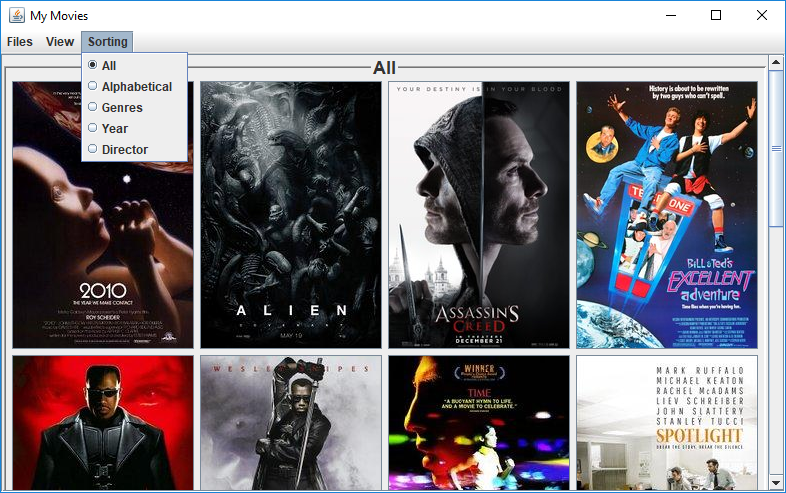Screen dimensions: 786x493
Task: Click the scrollbar down arrow
Action: click(775, 483)
